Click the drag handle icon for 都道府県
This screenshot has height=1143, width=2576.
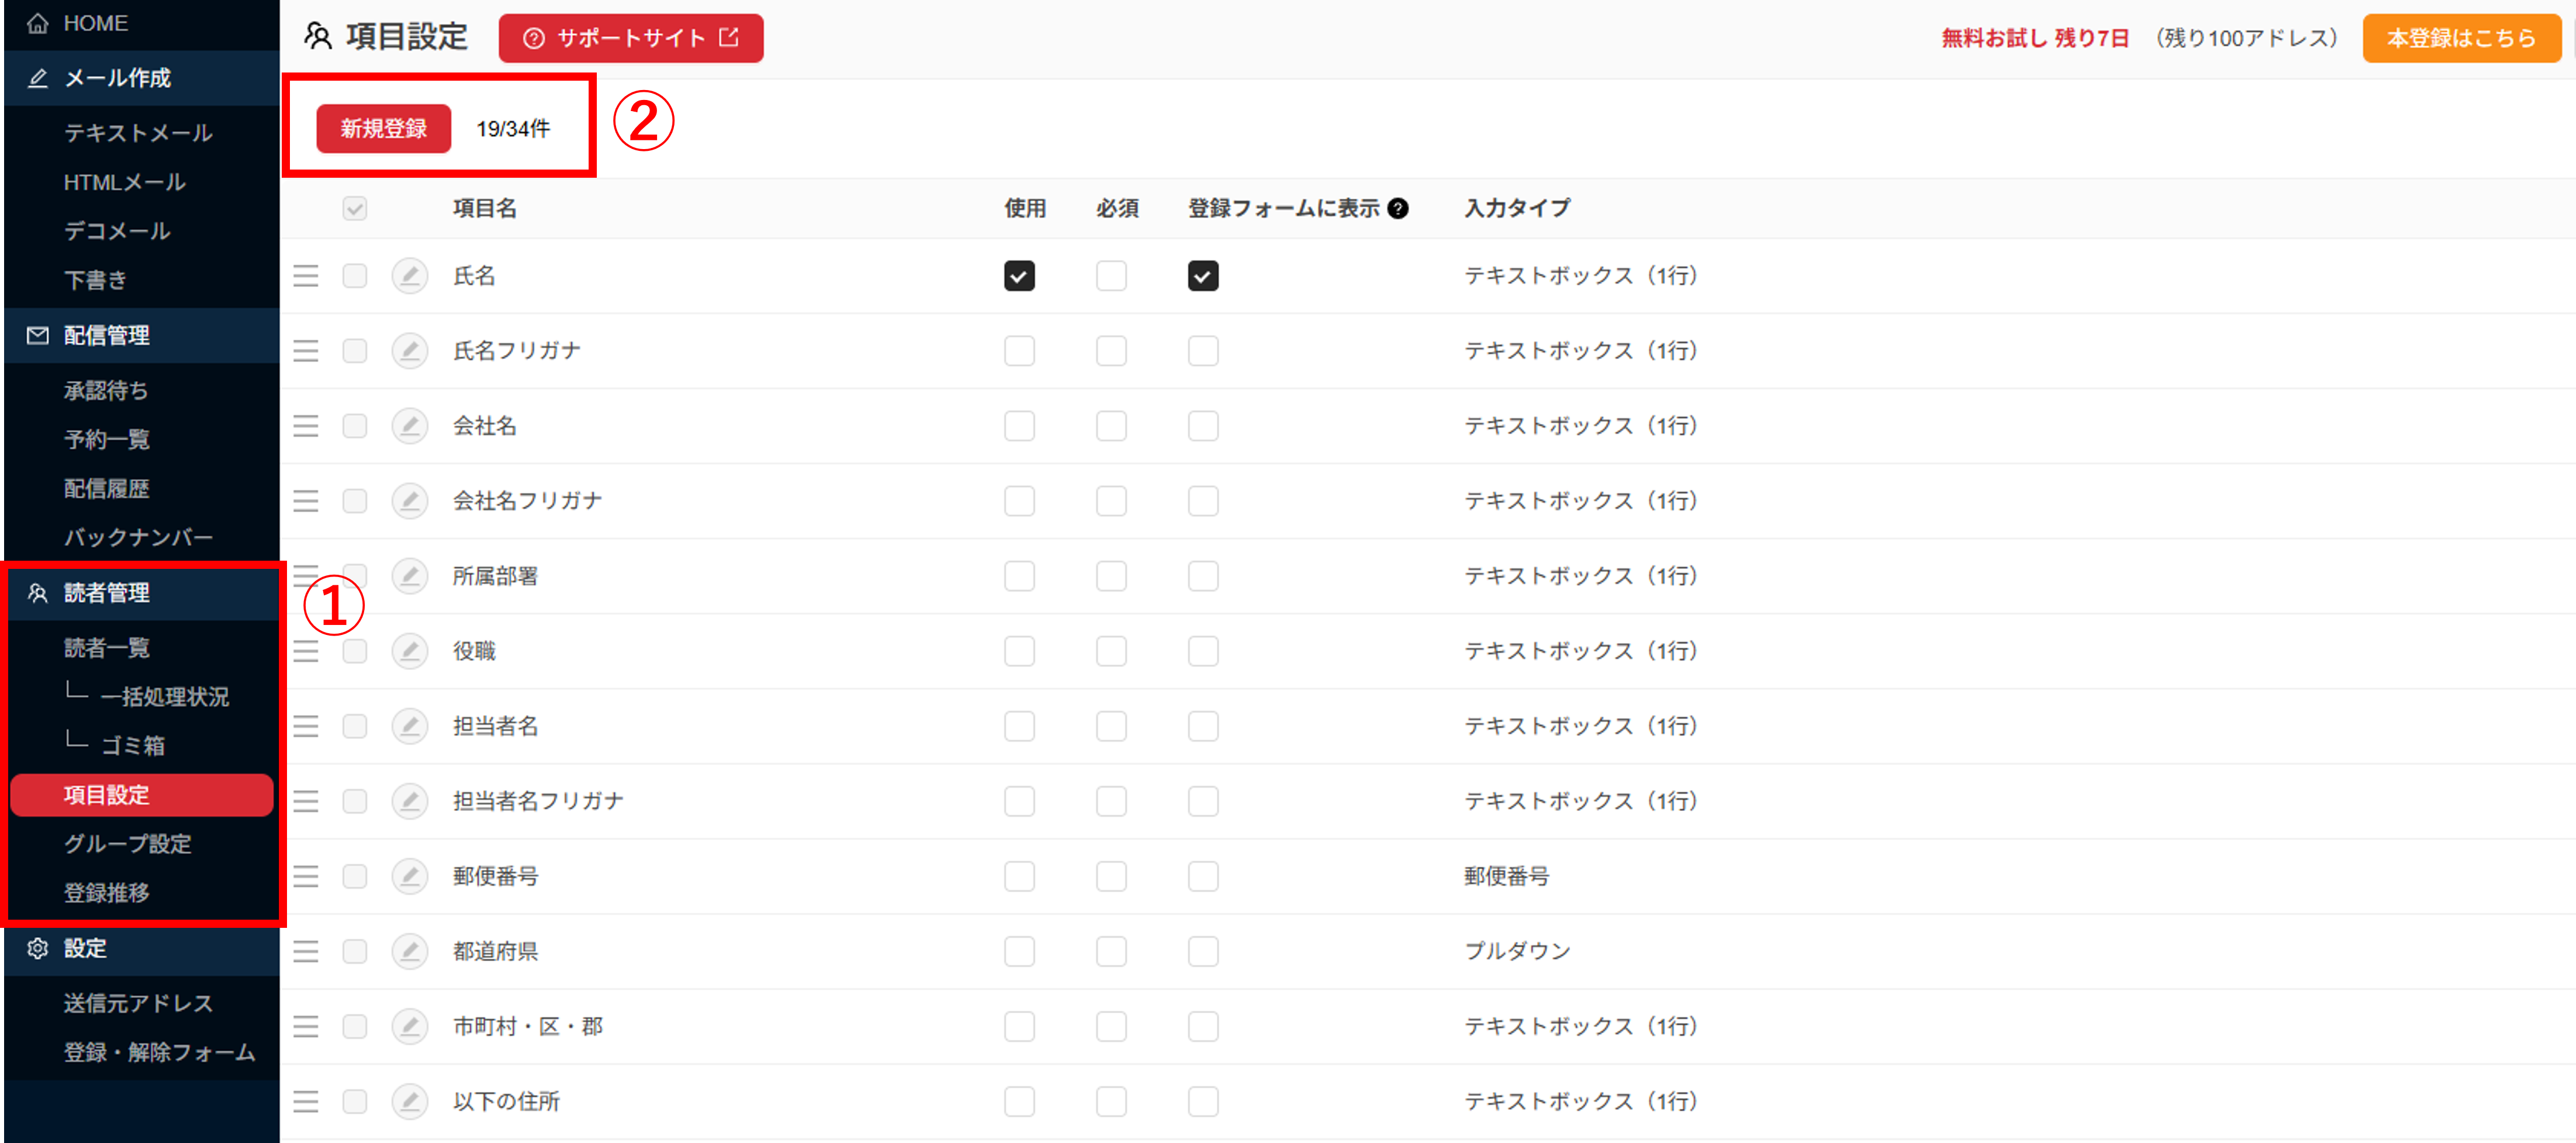(x=306, y=951)
